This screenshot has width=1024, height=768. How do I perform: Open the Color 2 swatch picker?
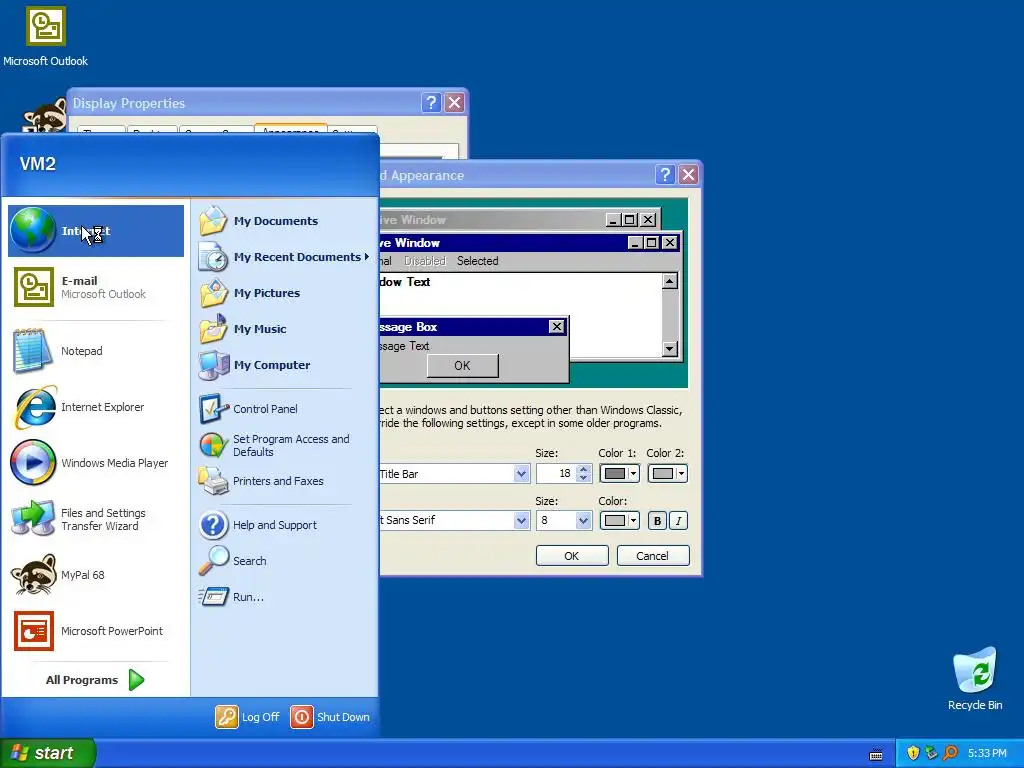click(x=667, y=473)
